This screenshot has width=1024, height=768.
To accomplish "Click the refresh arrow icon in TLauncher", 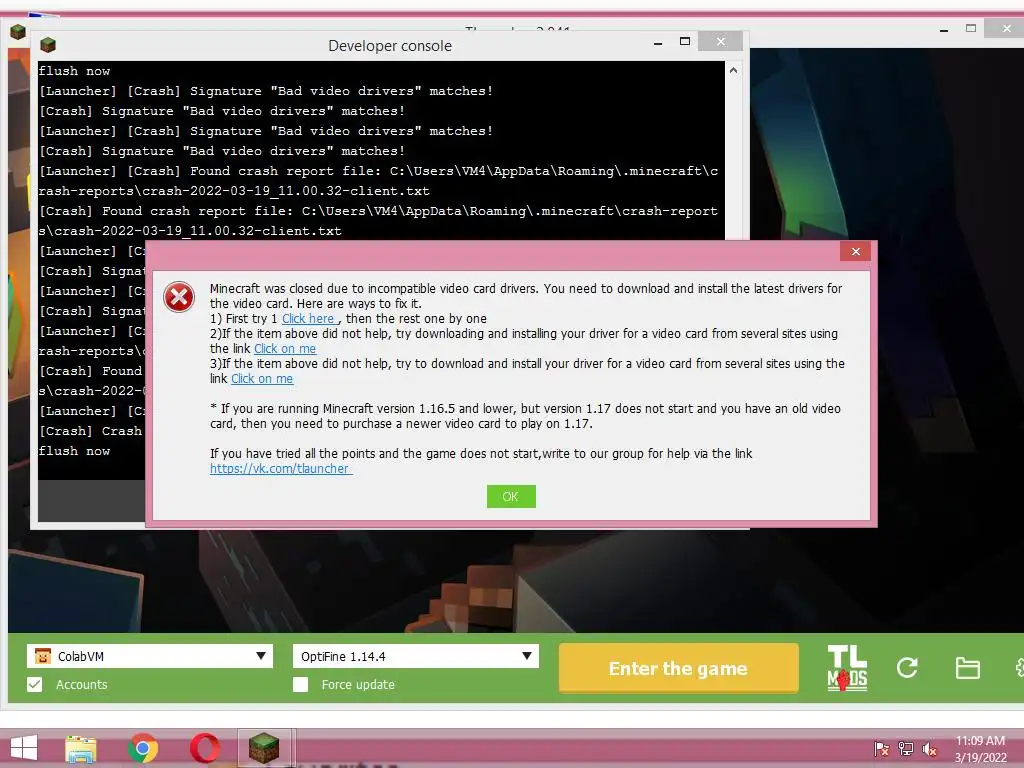I will click(x=907, y=667).
